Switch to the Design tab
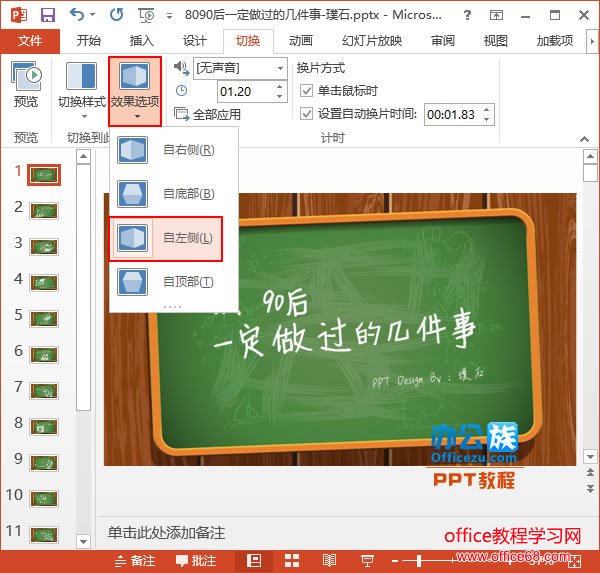Image resolution: width=600 pixels, height=573 pixels. tap(194, 41)
